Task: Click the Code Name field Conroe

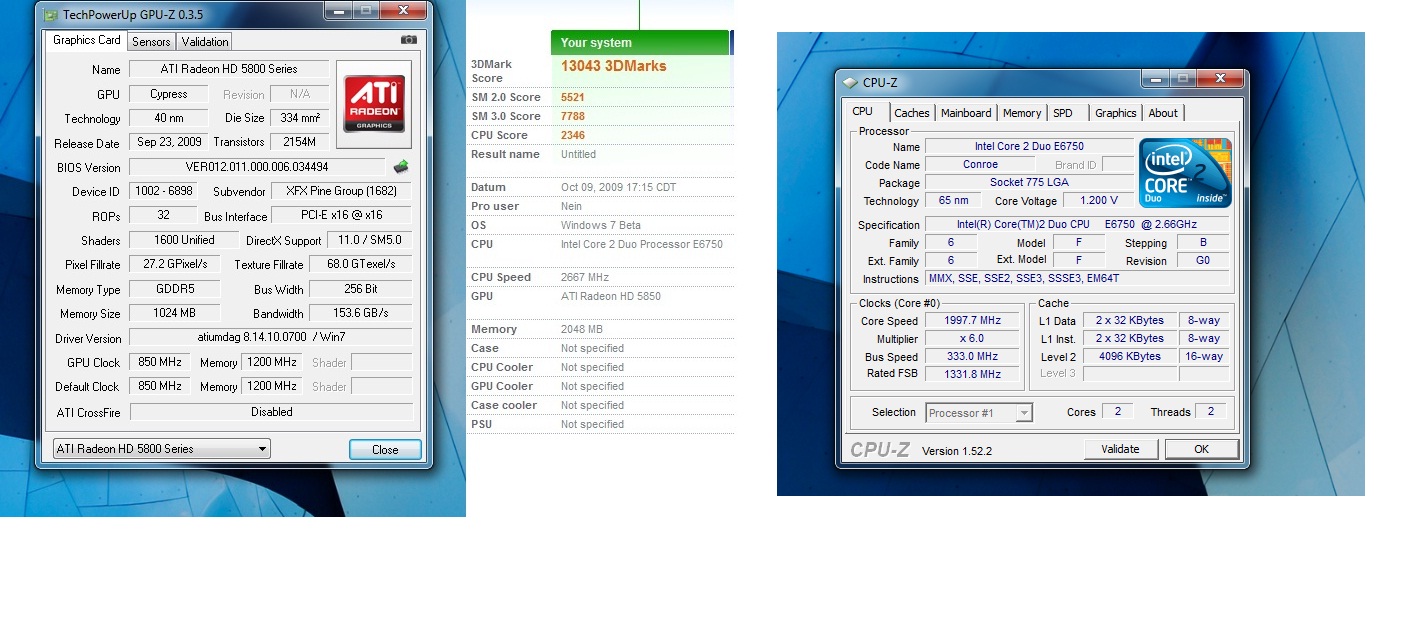Action: coord(980,164)
